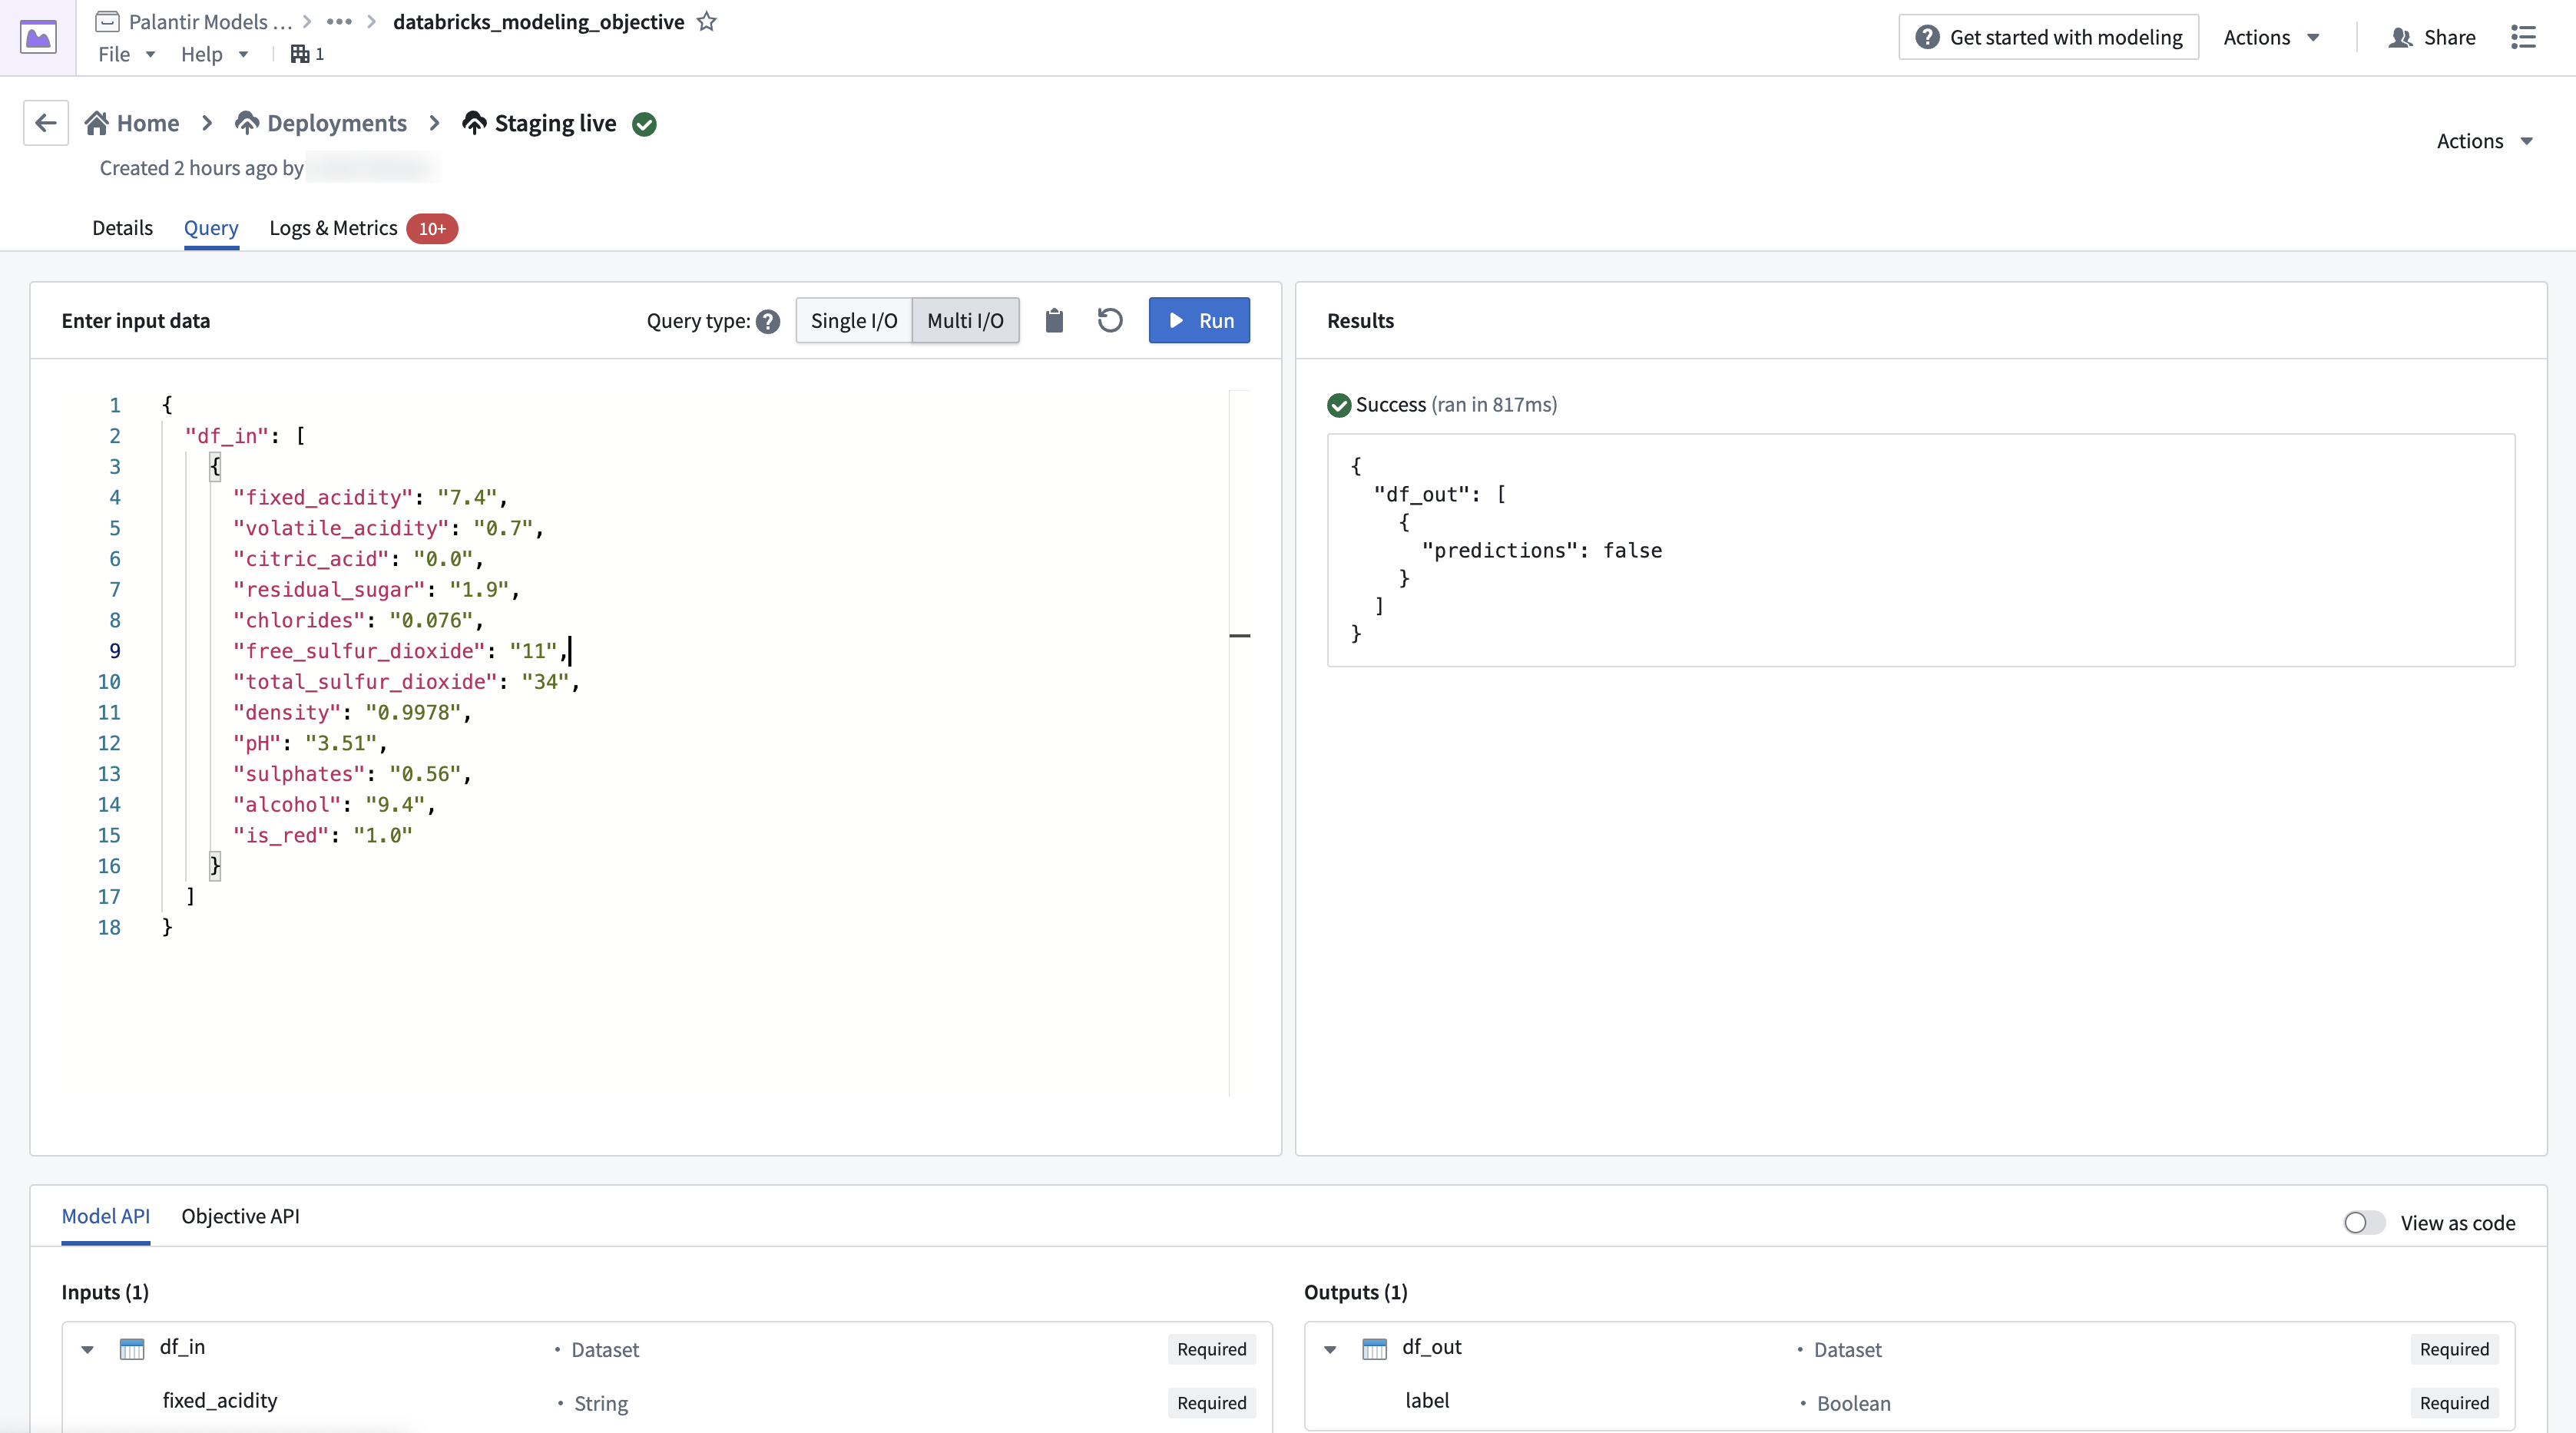Click the back arrow above Home
This screenshot has width=2576, height=1433.
[45, 122]
